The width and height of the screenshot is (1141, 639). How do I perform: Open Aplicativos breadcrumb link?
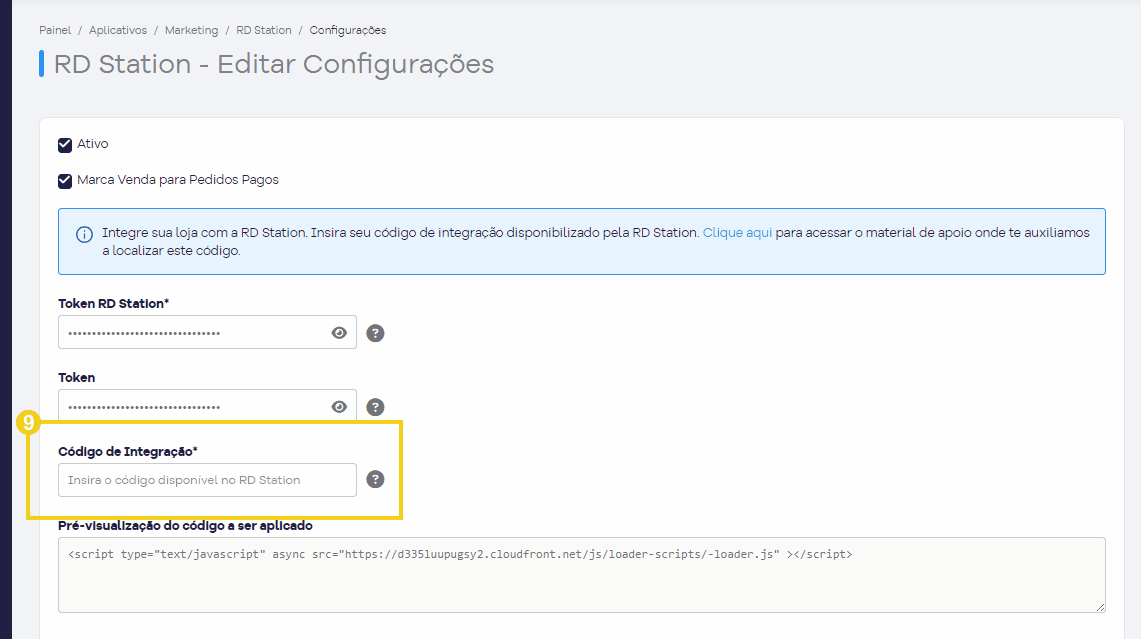coord(118,30)
